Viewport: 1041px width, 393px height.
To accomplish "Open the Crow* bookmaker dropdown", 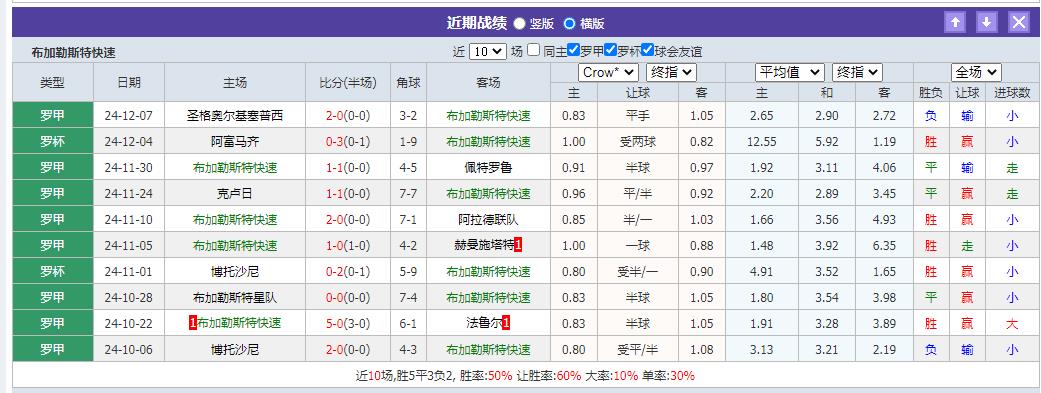I will (608, 72).
